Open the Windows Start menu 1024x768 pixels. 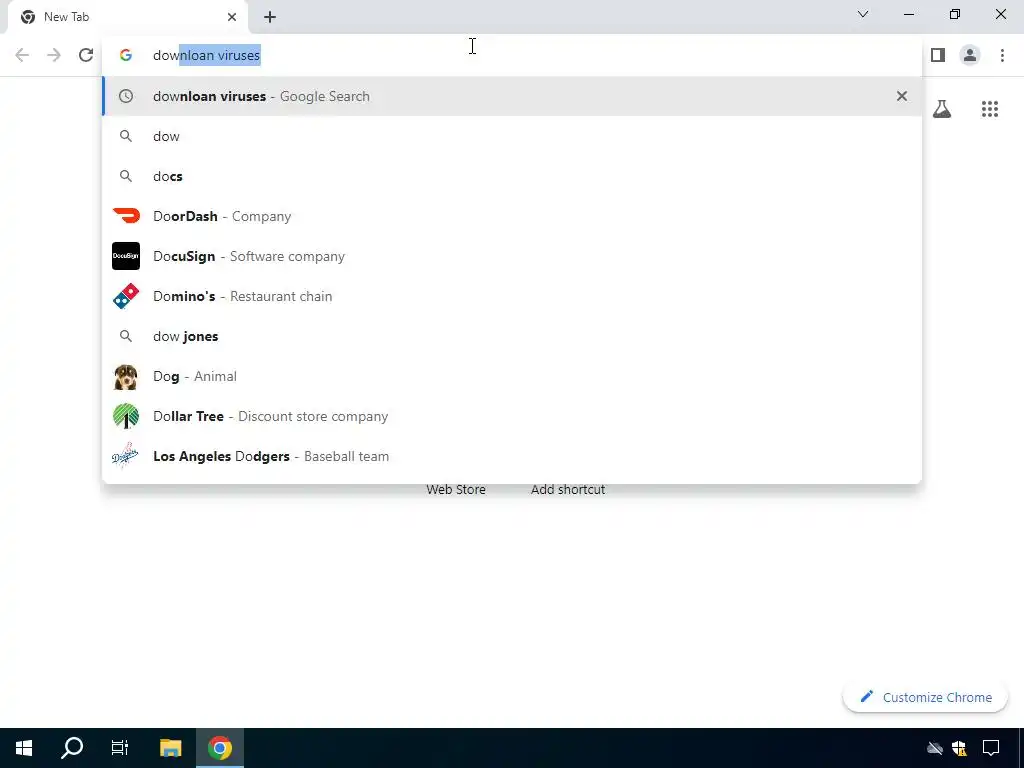click(x=24, y=748)
